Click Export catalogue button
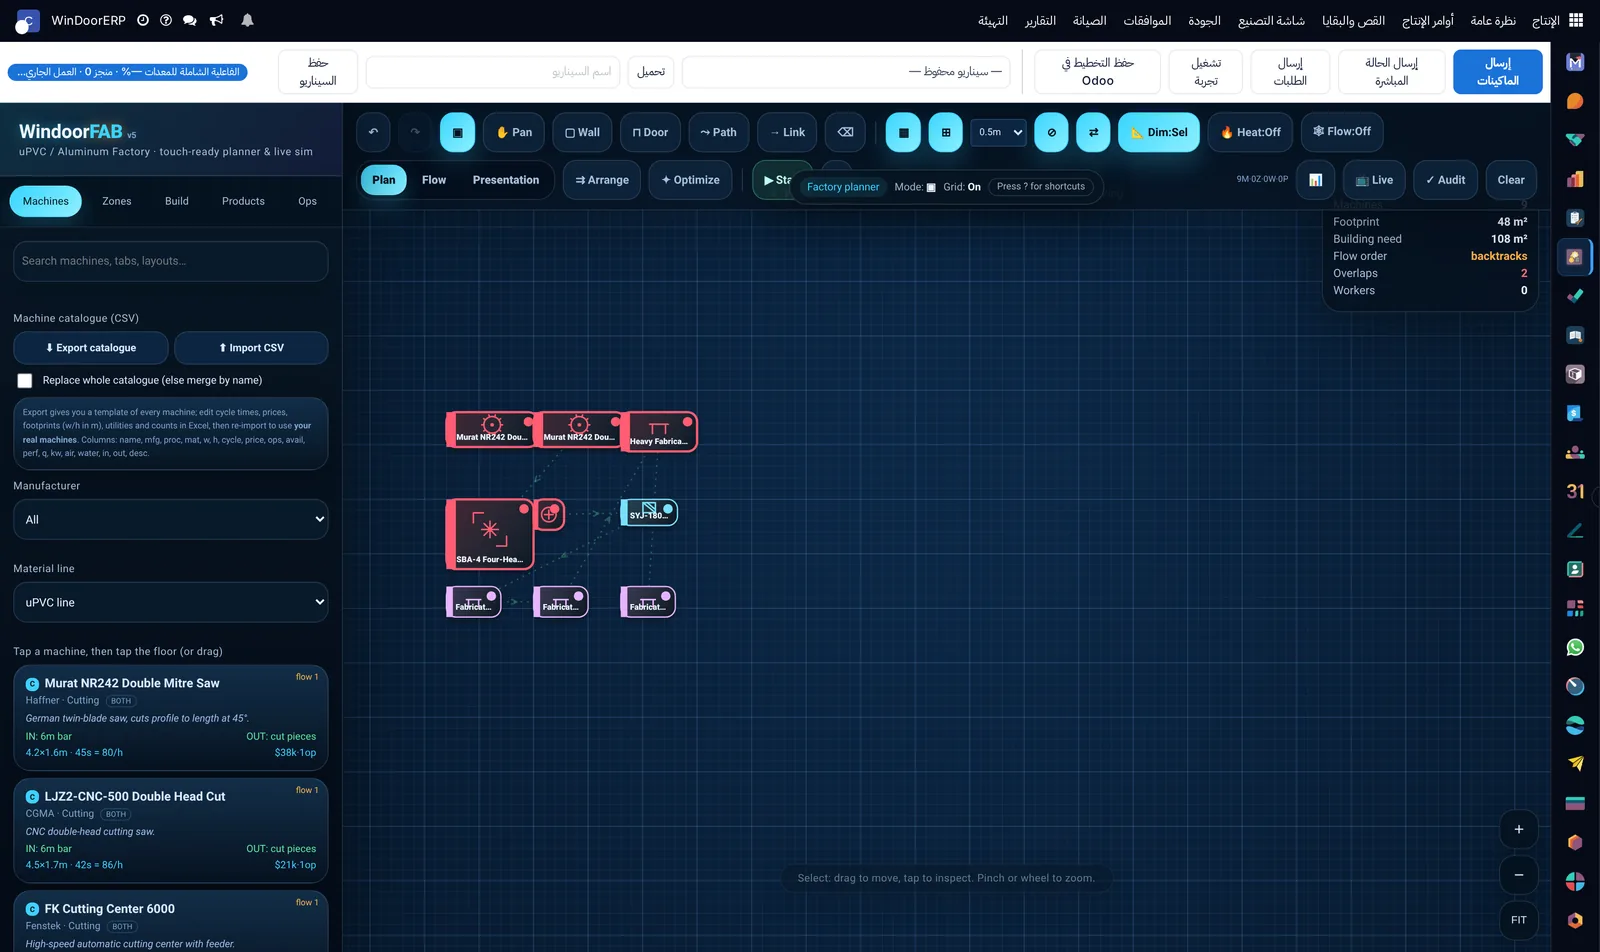The image size is (1600, 952). [x=91, y=348]
